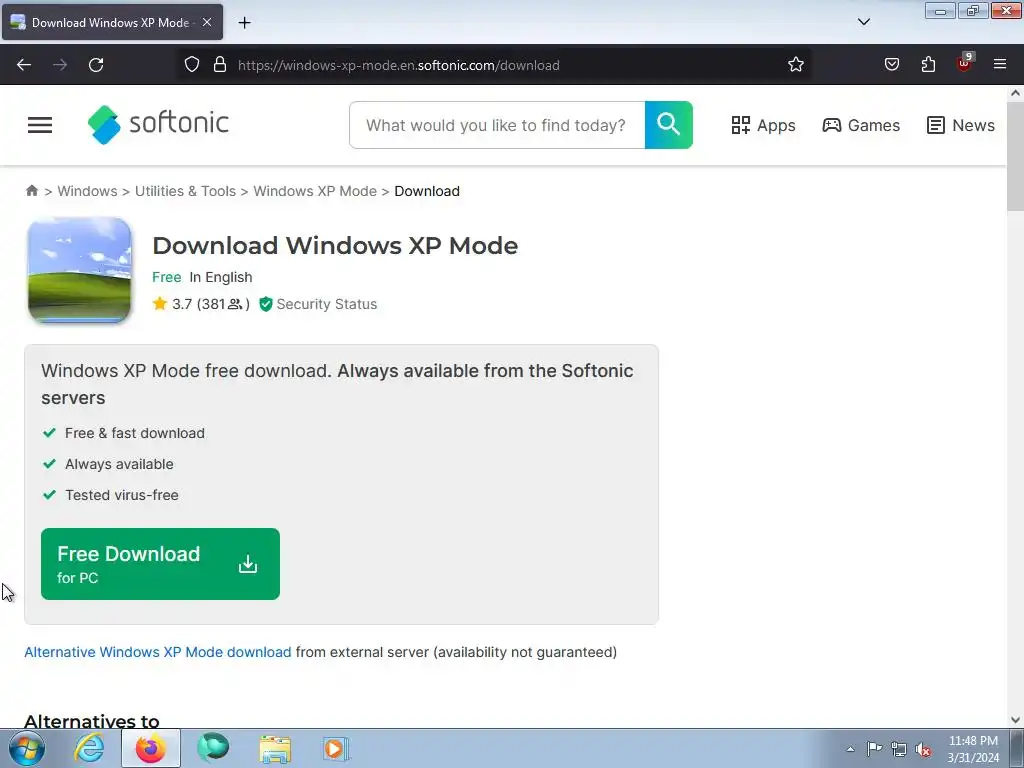Bookmark this page with the star
The image size is (1024, 768).
pyautogui.click(x=795, y=65)
